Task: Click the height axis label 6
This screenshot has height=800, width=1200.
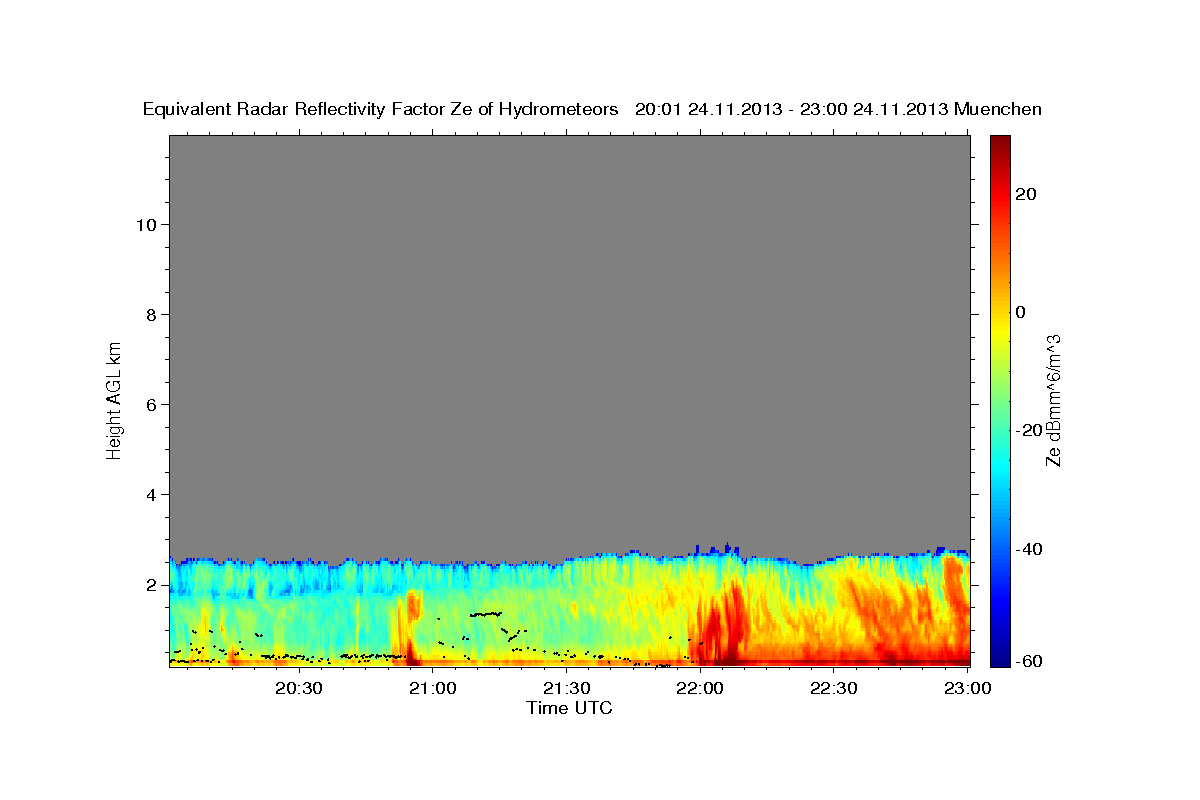Action: coord(149,404)
